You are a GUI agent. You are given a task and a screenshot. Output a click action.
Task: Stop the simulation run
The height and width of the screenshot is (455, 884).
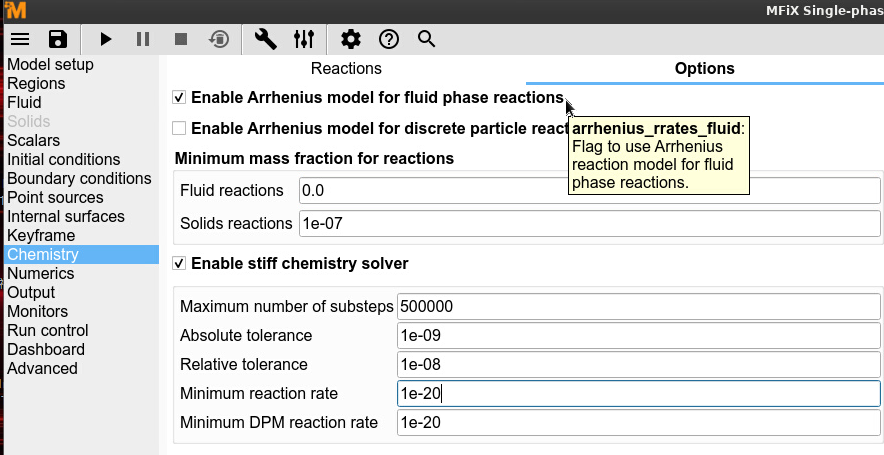[181, 39]
